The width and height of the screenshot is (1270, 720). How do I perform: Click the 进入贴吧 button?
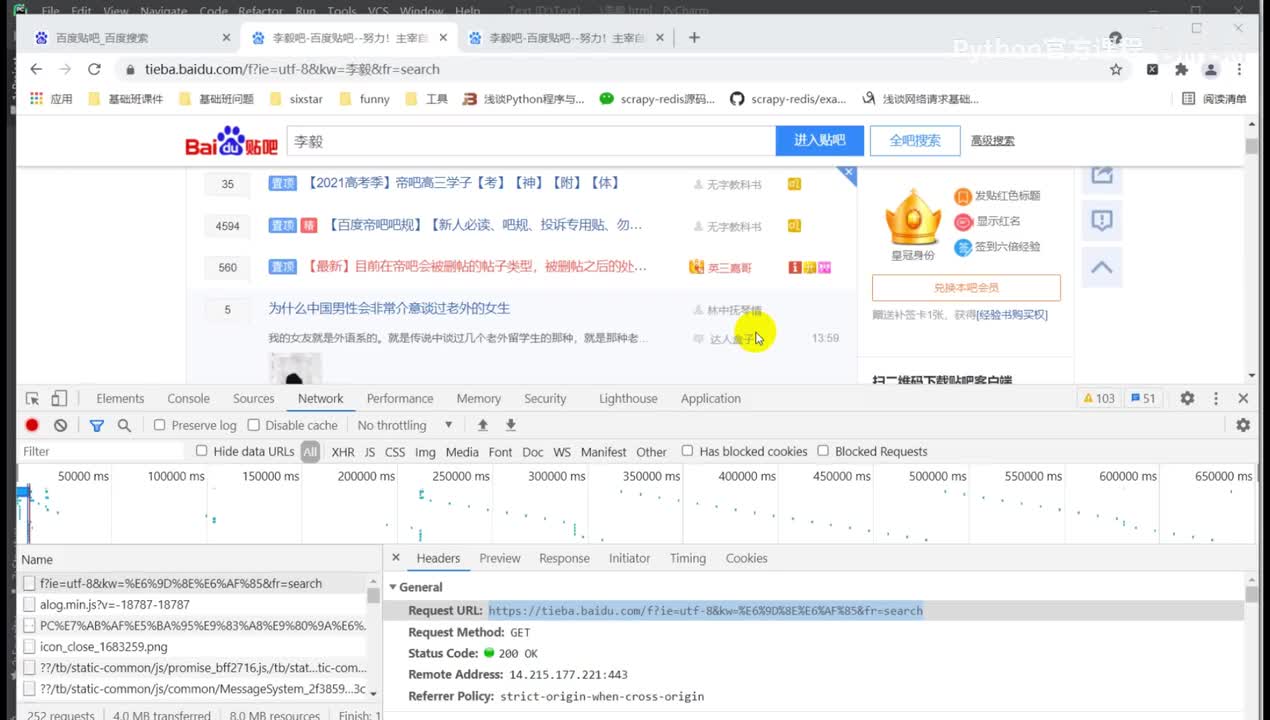pyautogui.click(x=819, y=140)
